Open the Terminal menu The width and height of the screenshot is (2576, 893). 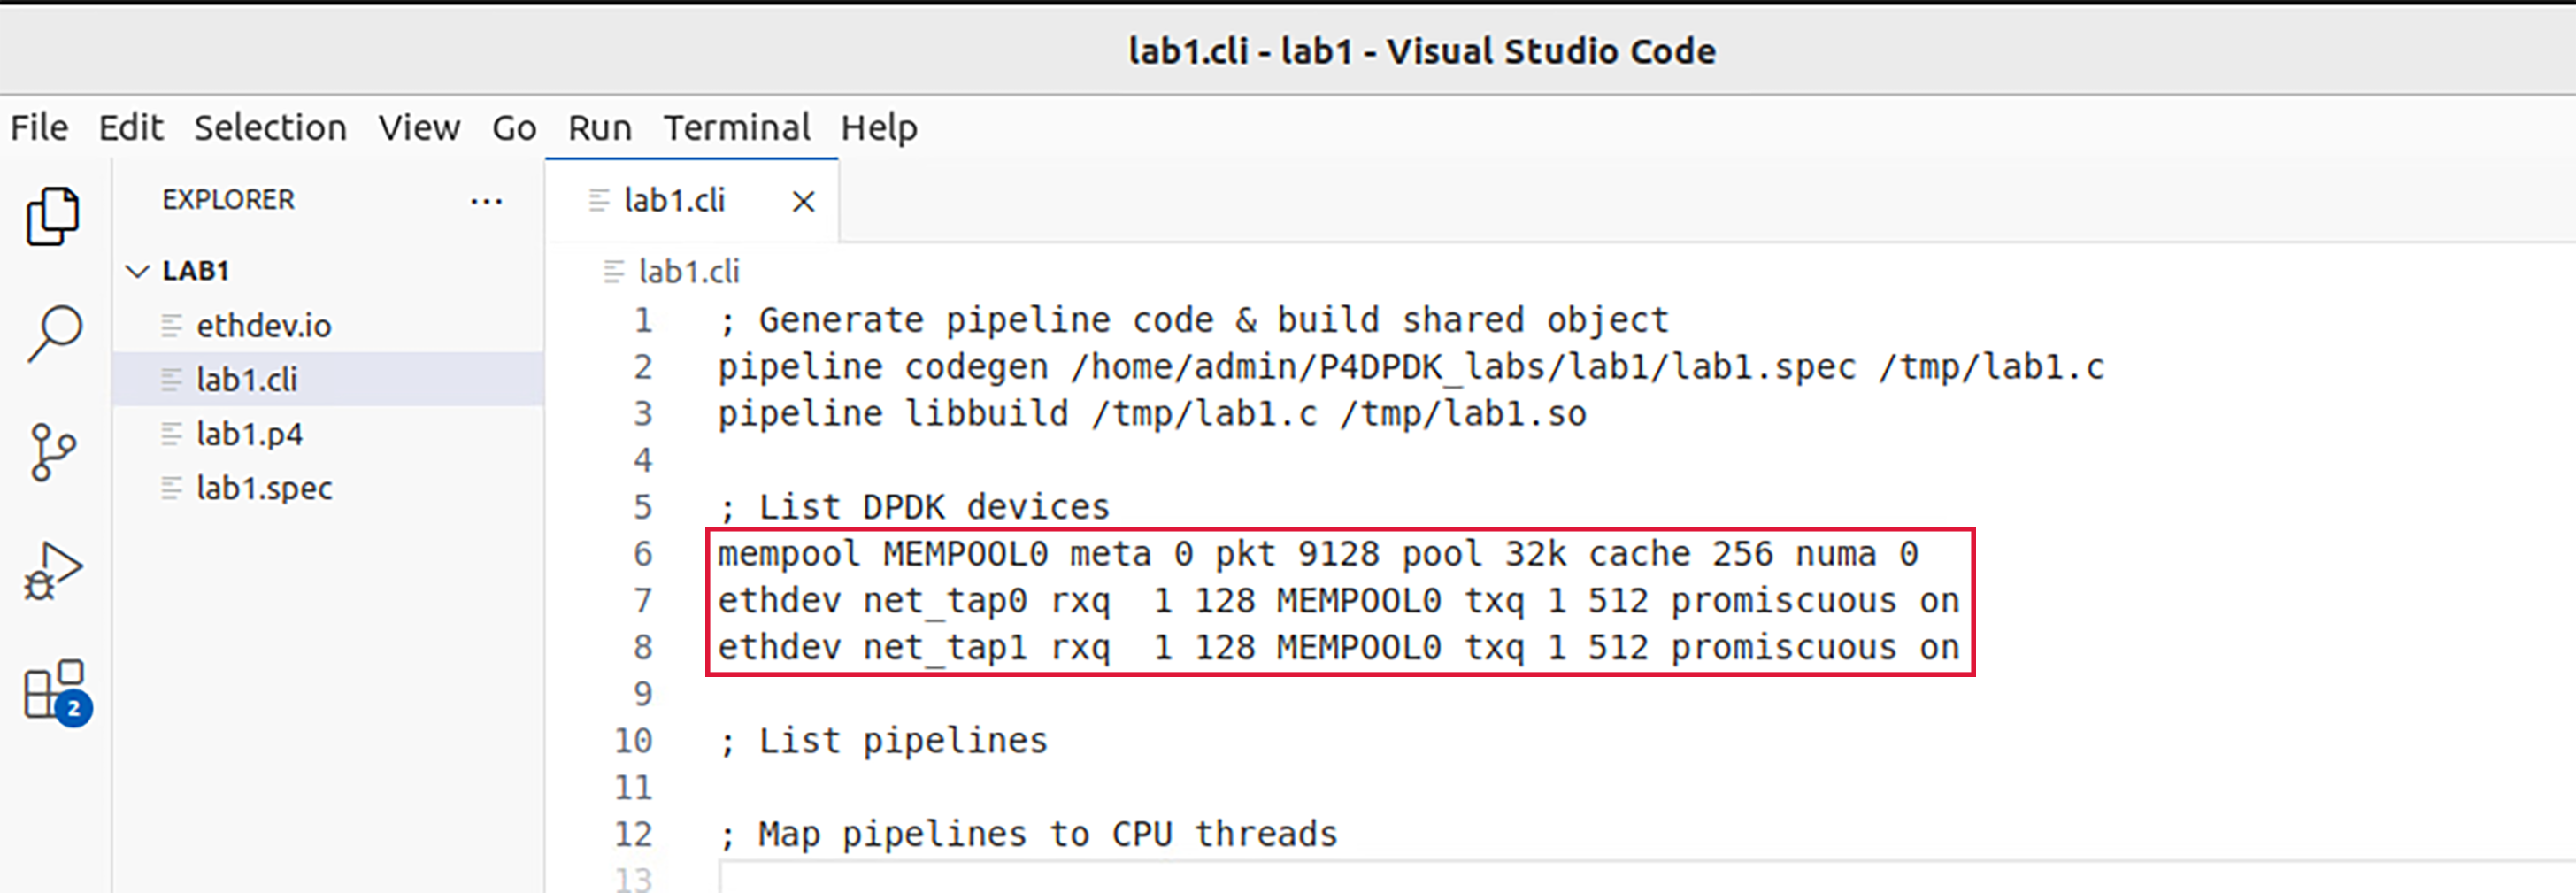point(737,128)
